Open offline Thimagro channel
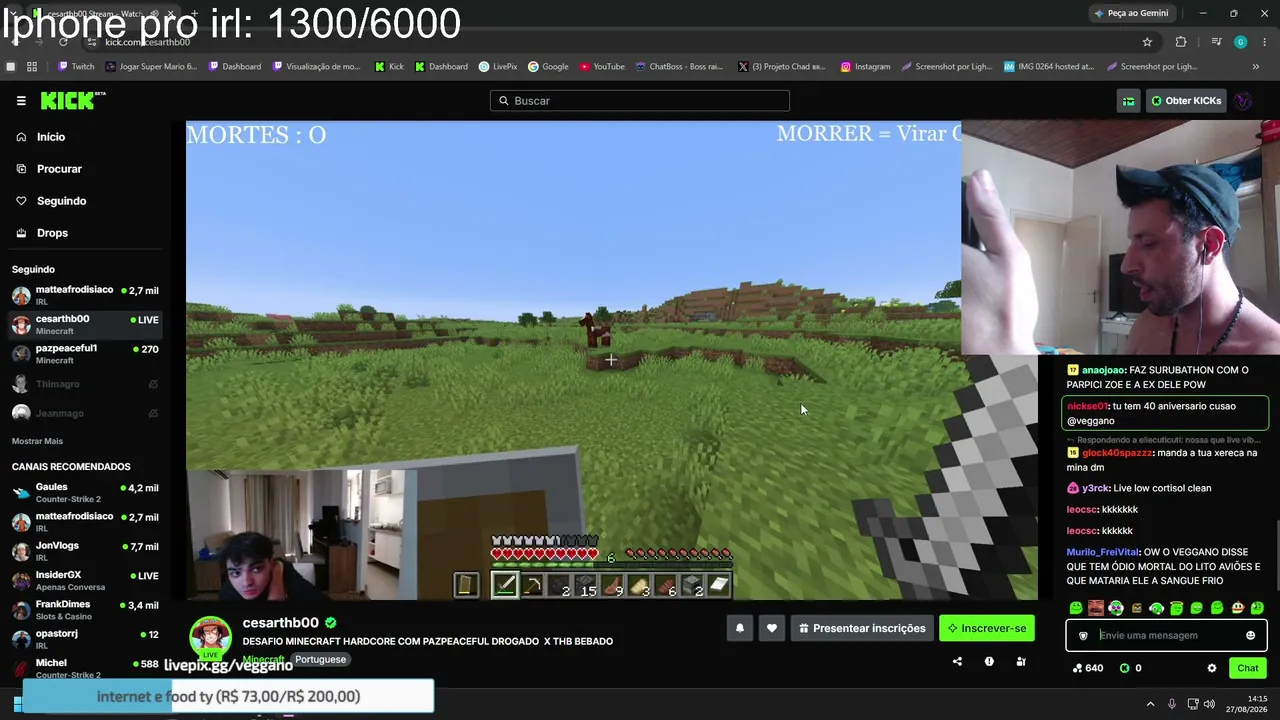 coord(85,384)
